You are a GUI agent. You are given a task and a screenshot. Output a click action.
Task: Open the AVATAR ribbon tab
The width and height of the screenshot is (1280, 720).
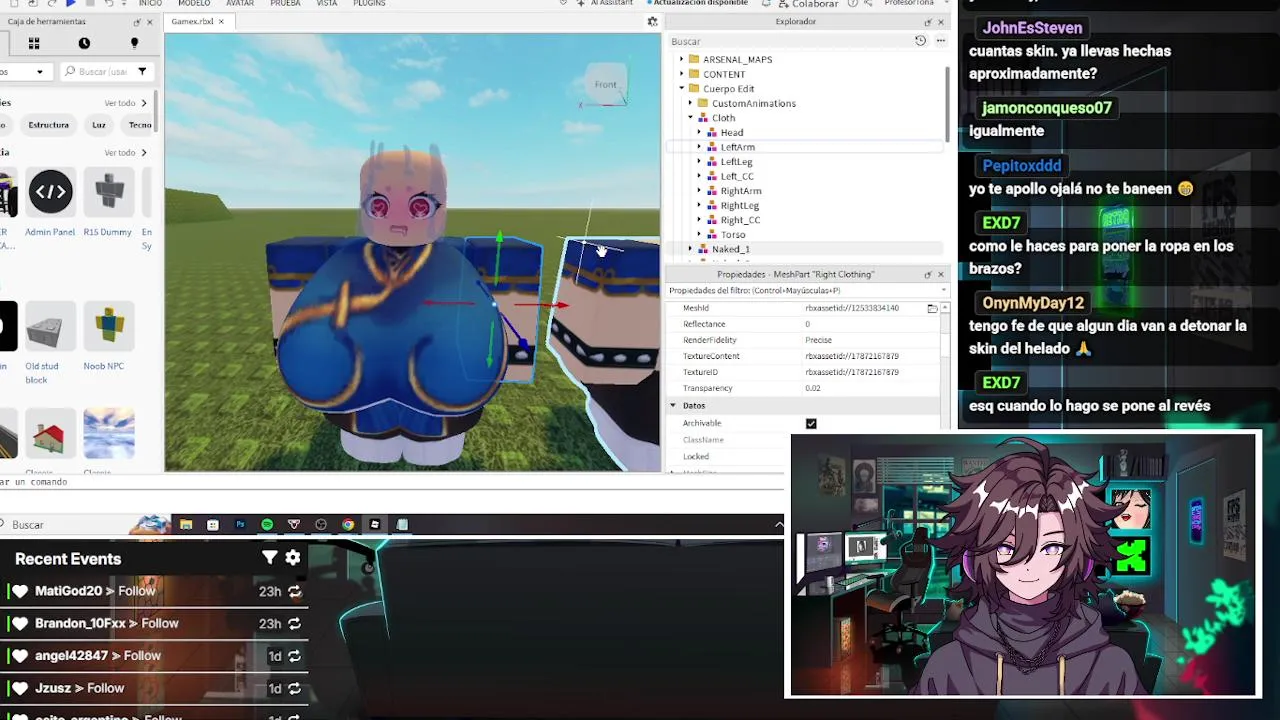click(239, 3)
